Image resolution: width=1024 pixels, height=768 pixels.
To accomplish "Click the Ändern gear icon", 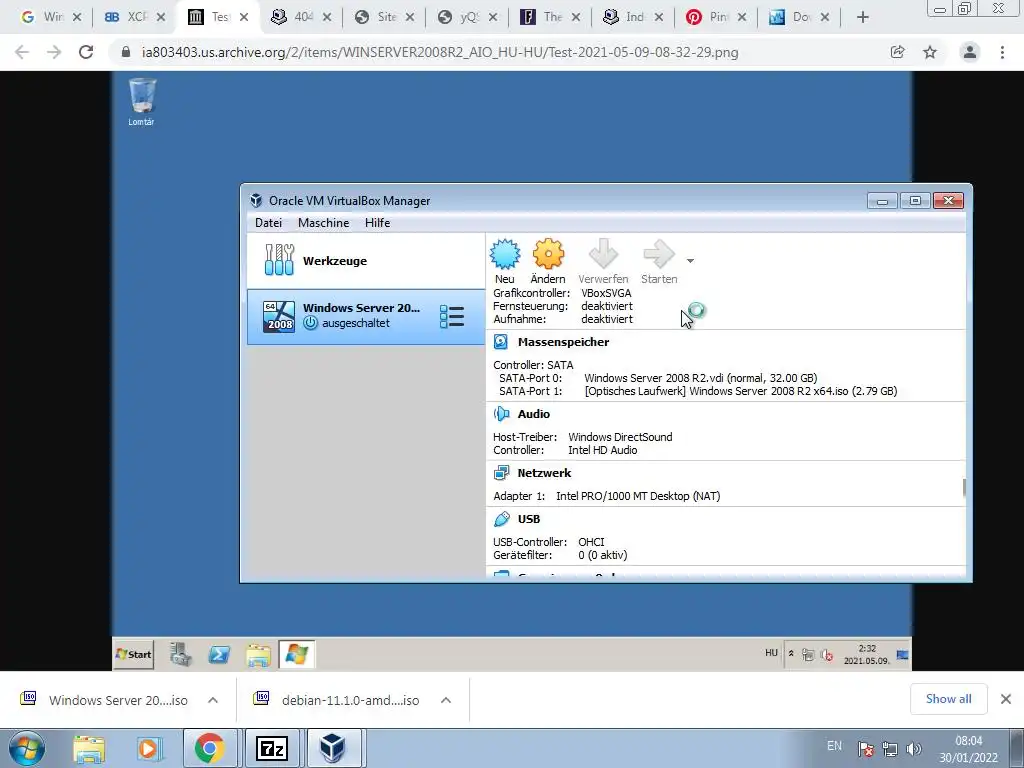I will pos(548,254).
